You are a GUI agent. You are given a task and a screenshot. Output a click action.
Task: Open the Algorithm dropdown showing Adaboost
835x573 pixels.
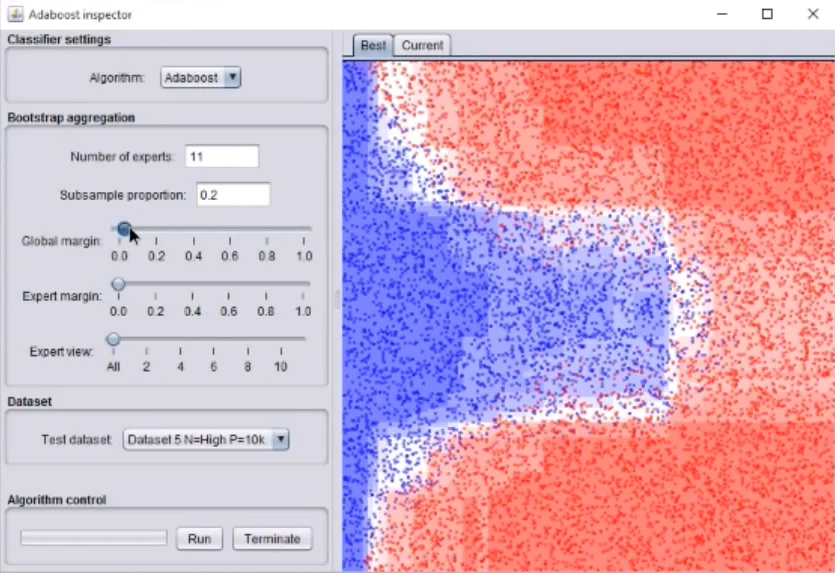201,77
